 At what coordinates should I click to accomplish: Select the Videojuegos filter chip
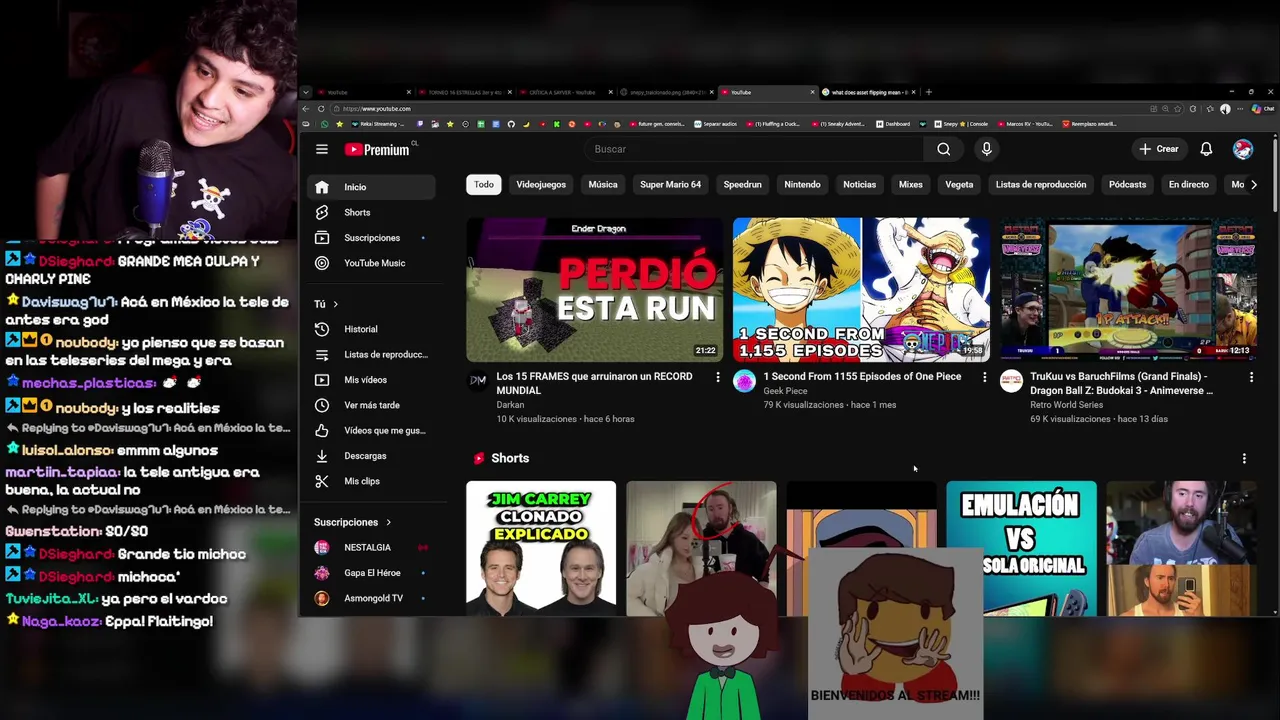point(541,185)
